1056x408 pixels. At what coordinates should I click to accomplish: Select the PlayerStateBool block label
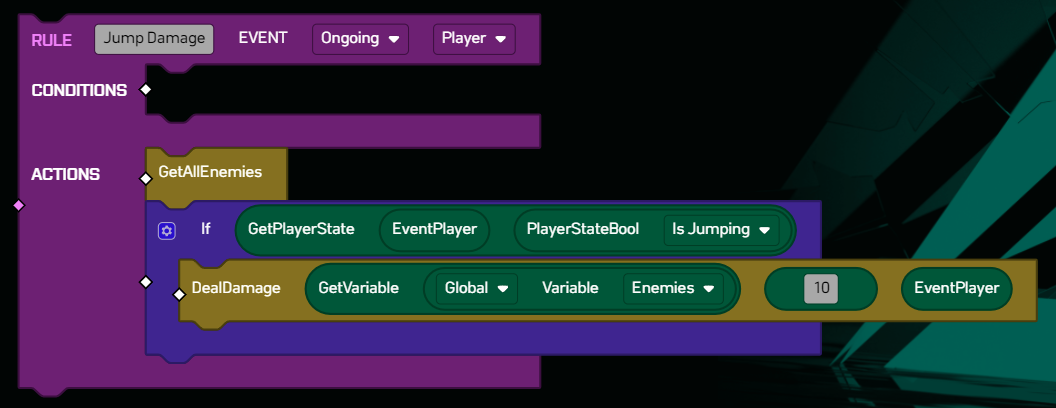coord(583,229)
